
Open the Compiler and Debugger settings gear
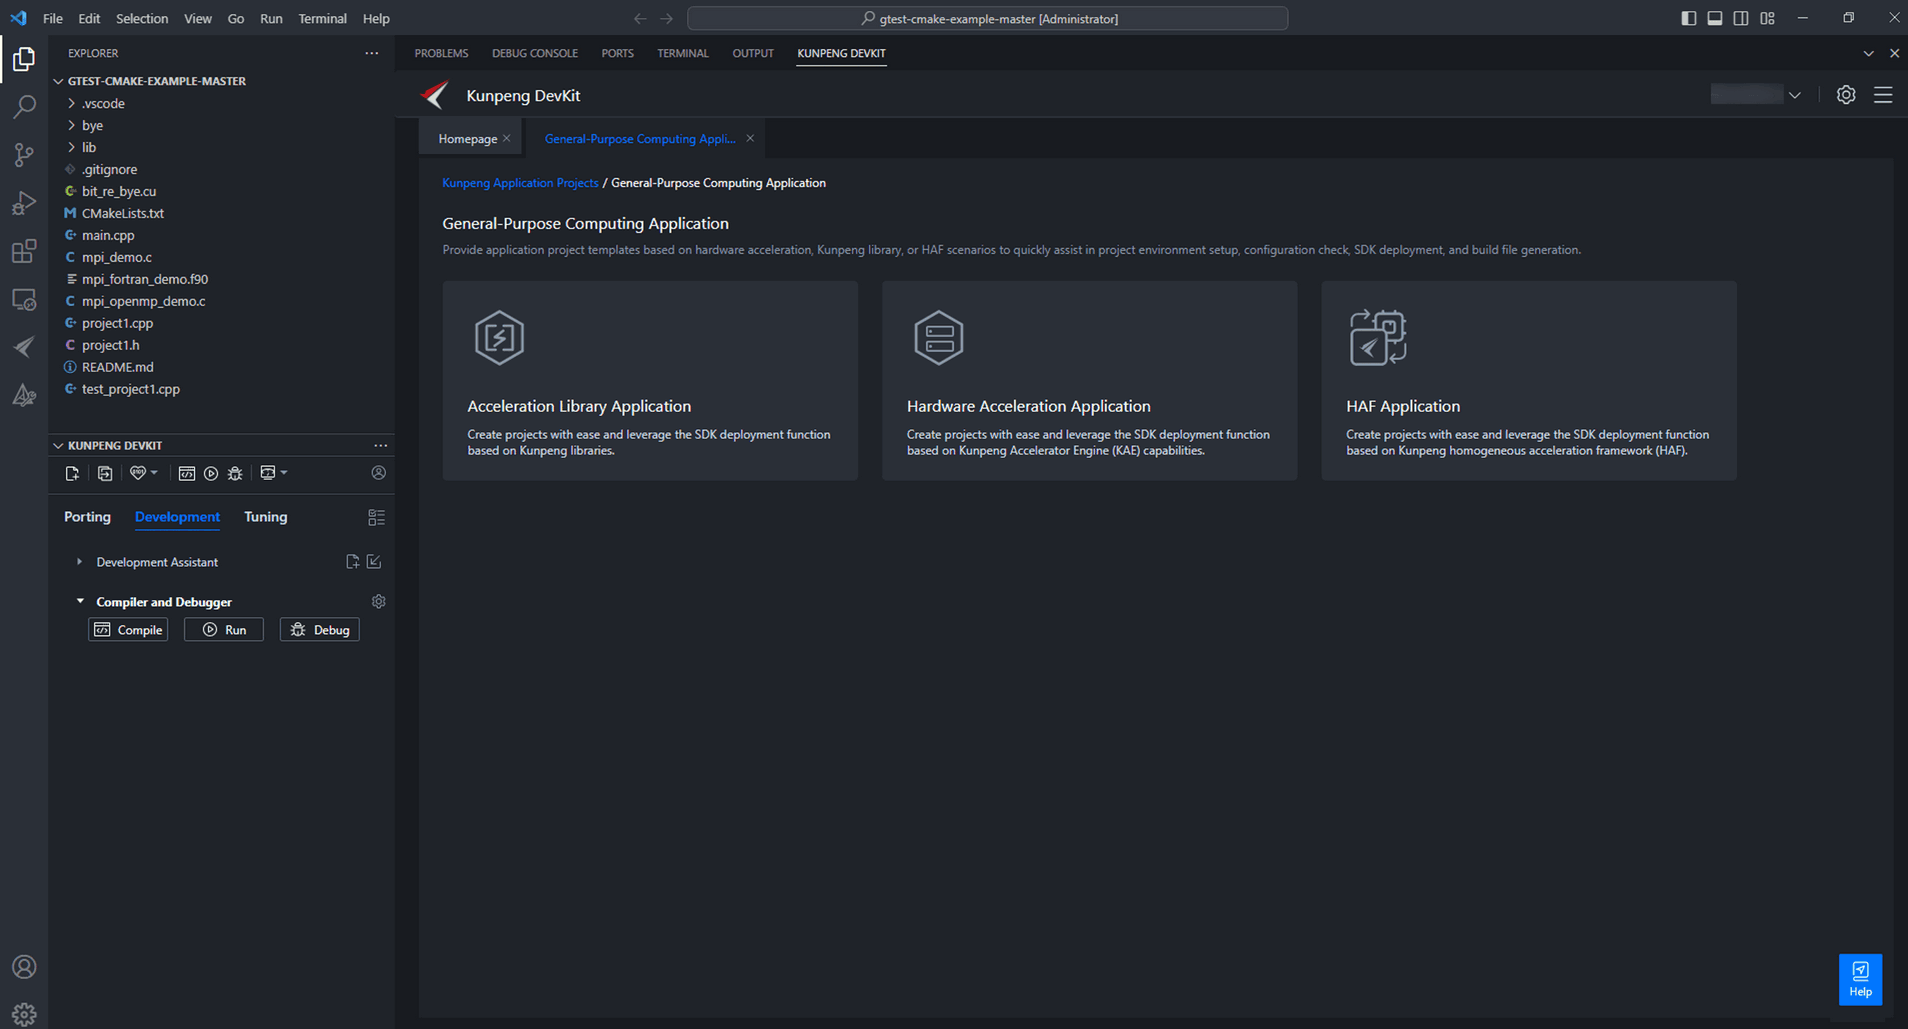(x=378, y=601)
